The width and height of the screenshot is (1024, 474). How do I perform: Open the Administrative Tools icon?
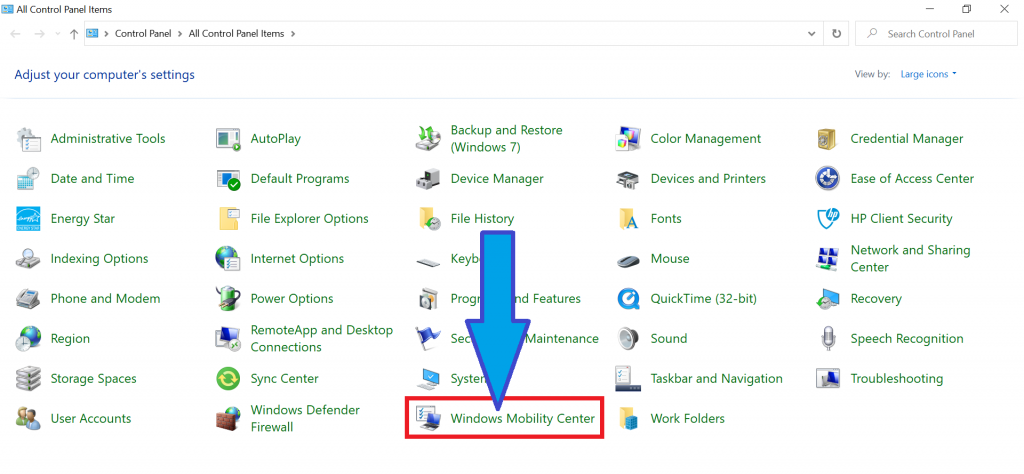28,139
